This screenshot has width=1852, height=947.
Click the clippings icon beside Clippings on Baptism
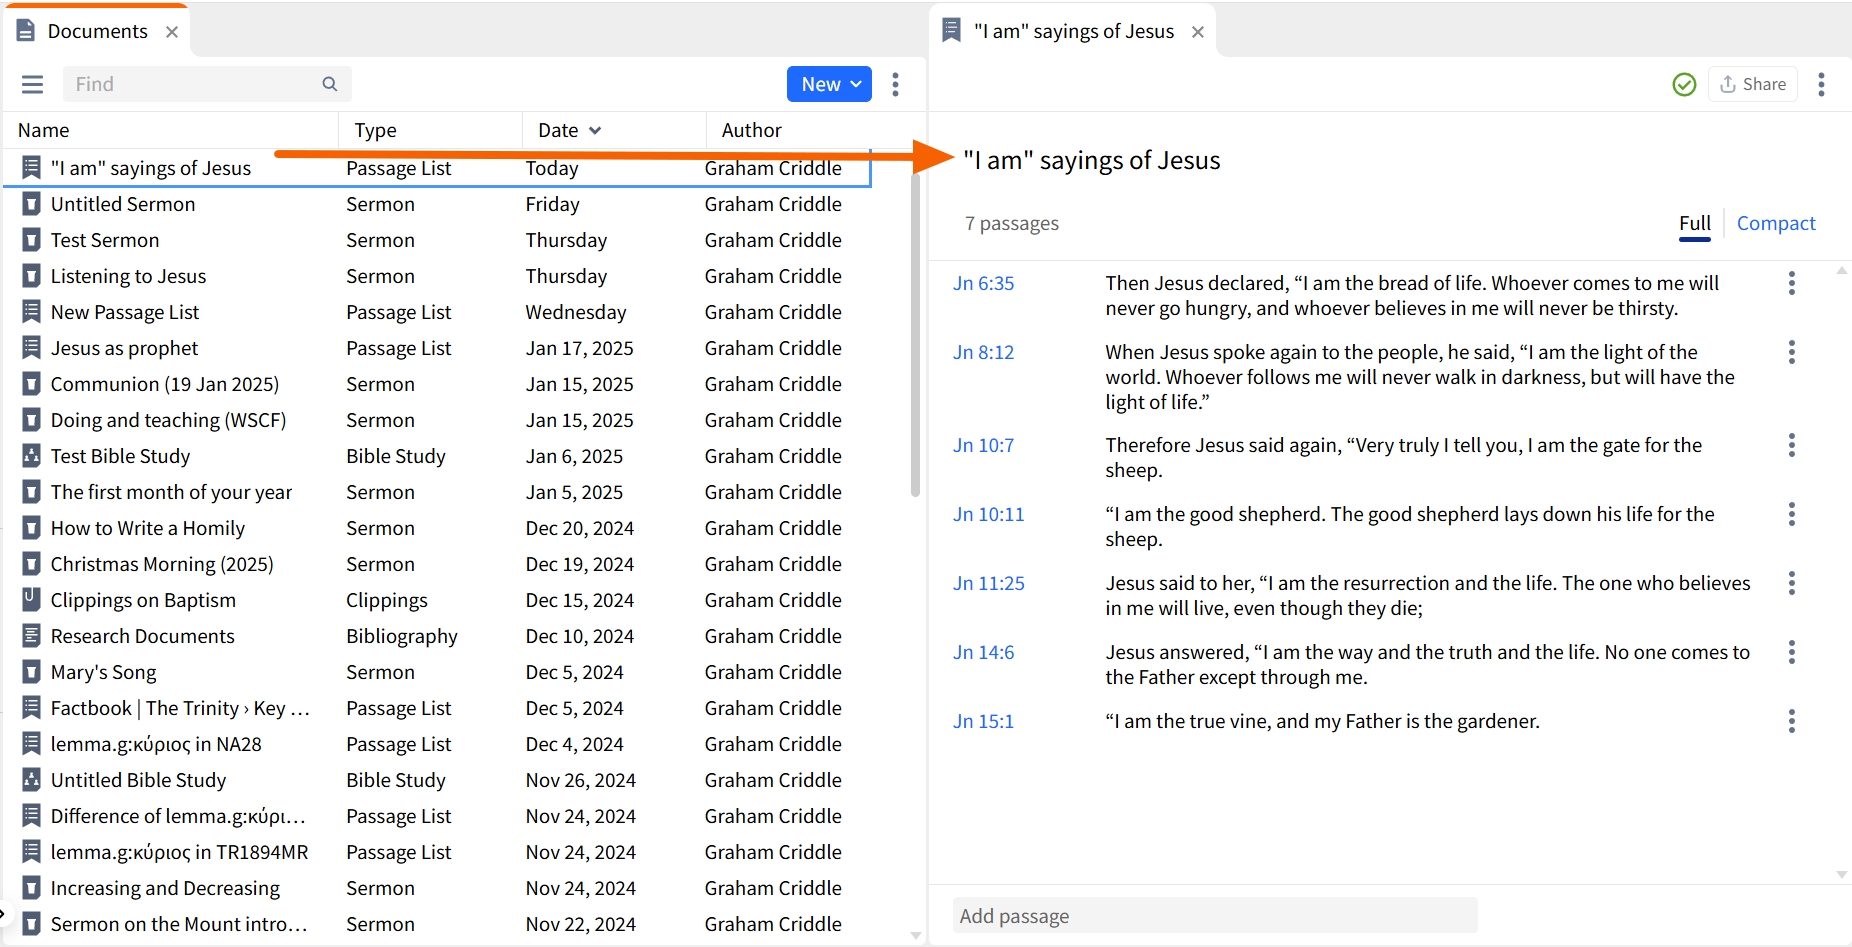(32, 600)
